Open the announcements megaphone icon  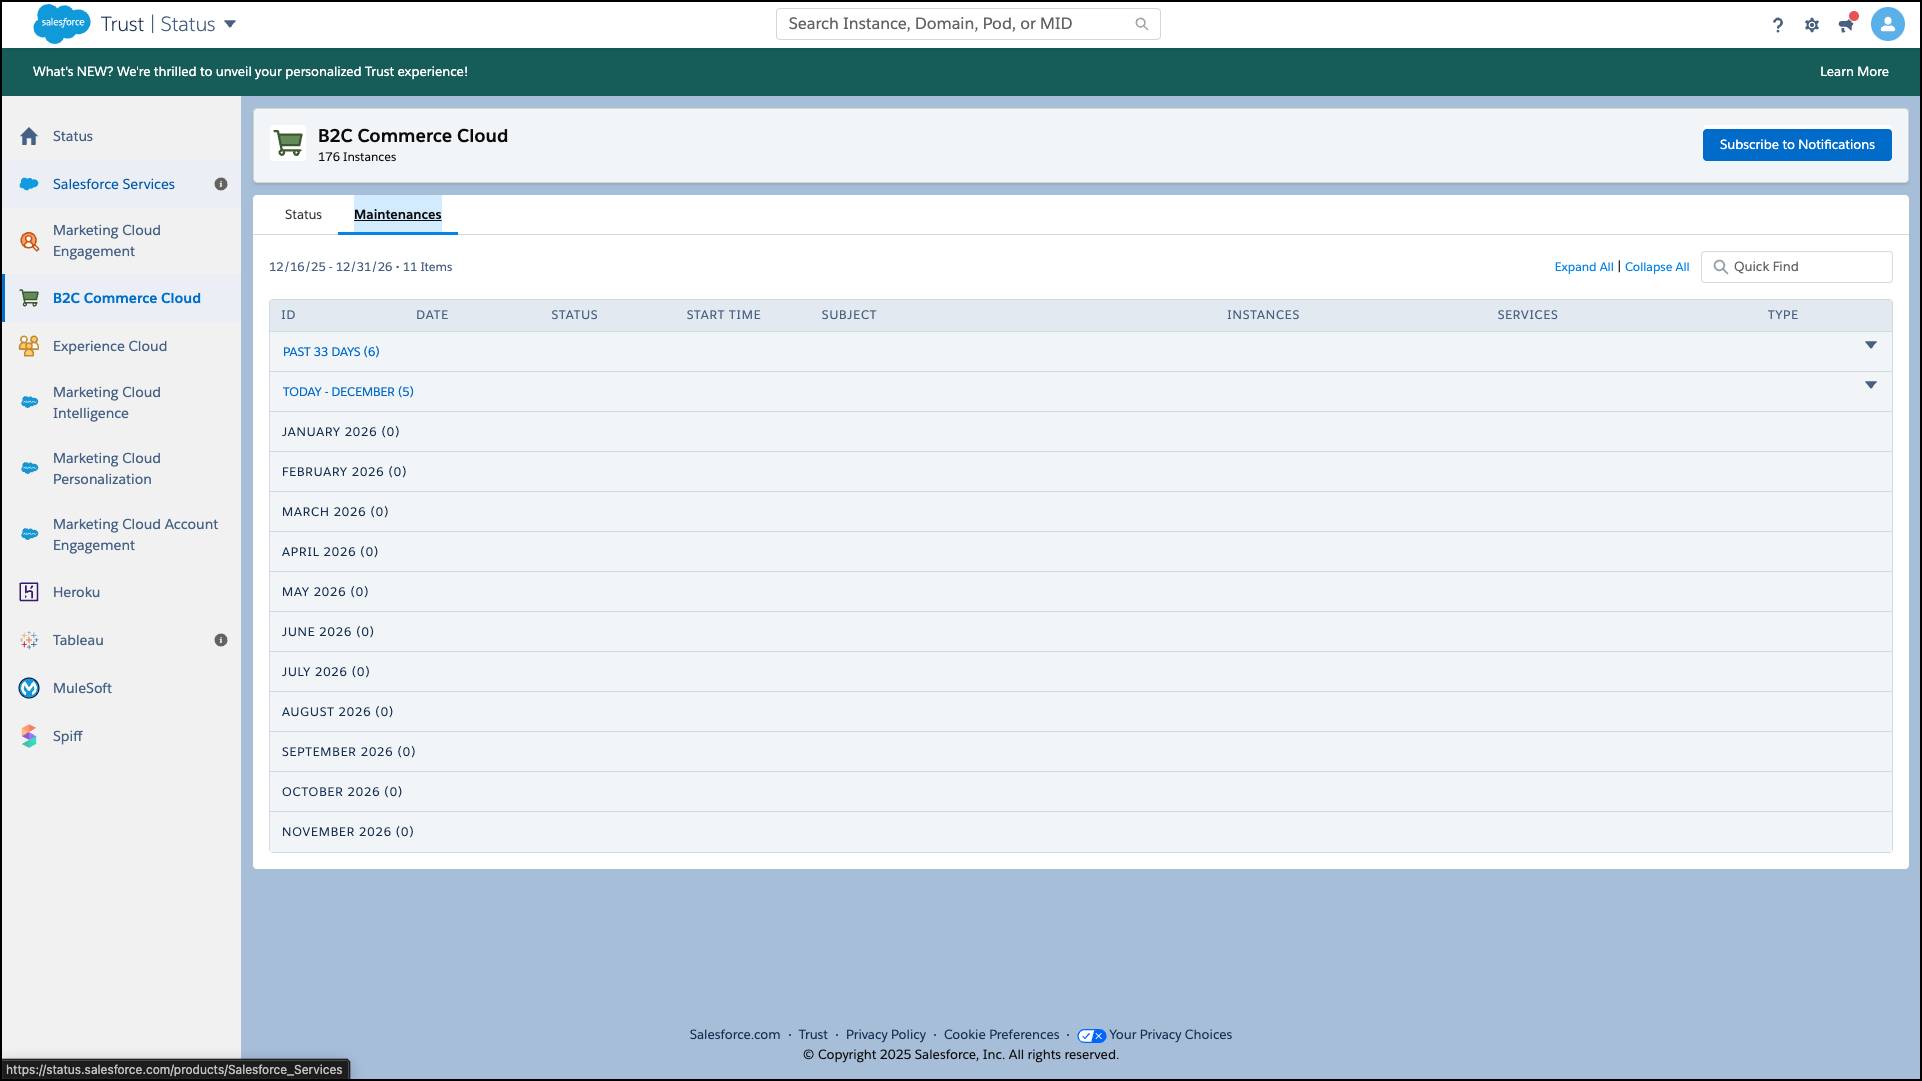click(x=1846, y=24)
